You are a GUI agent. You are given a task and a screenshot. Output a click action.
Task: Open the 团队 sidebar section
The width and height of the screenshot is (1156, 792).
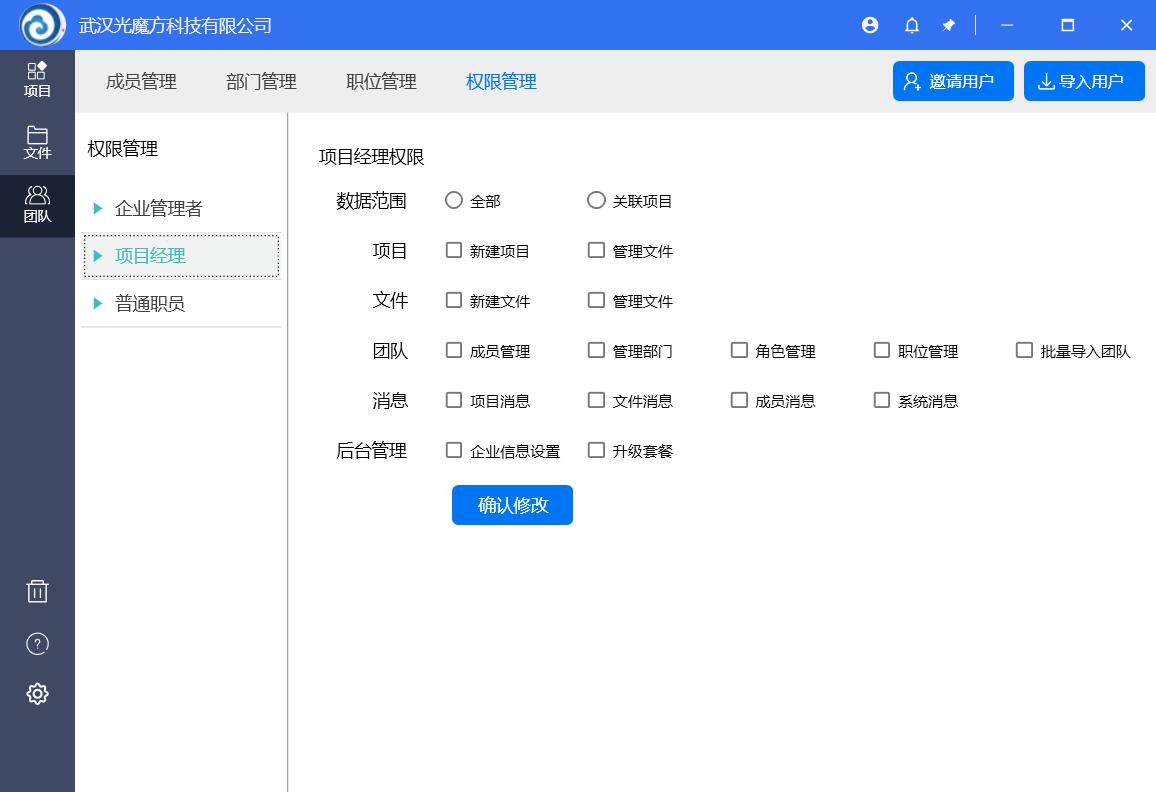37,206
